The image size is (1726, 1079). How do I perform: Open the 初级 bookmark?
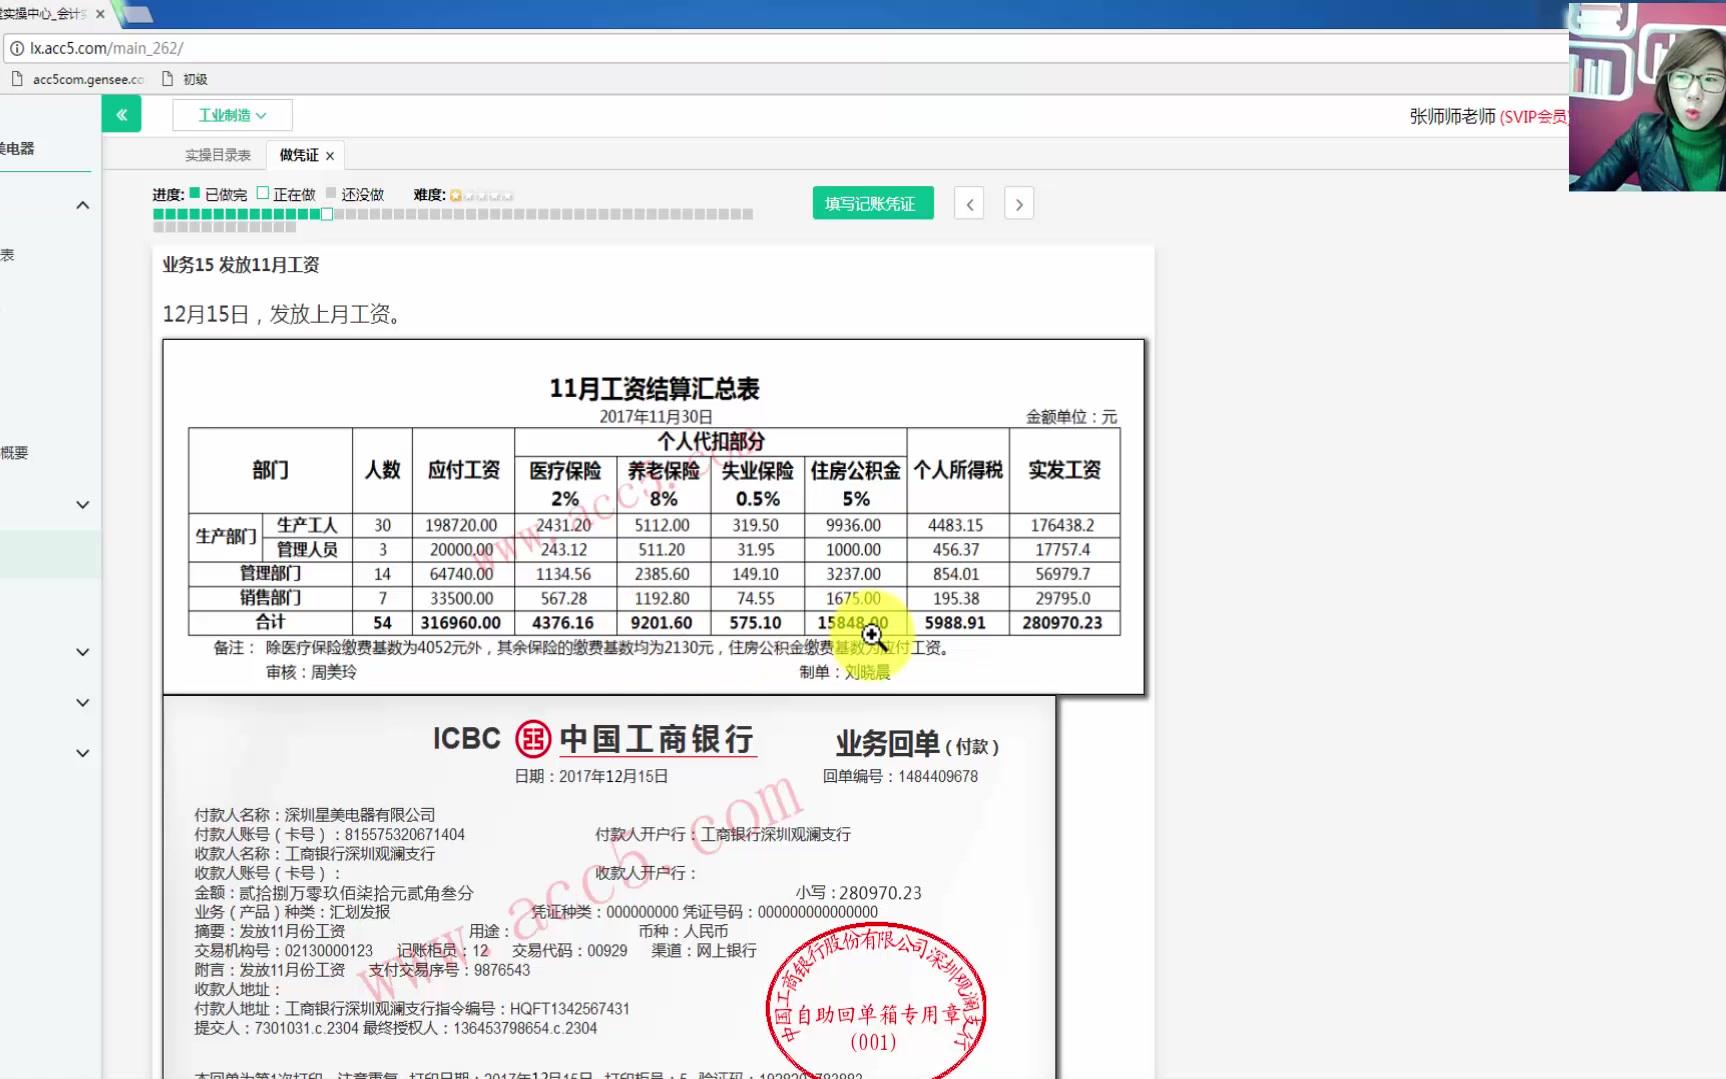pyautogui.click(x=185, y=79)
